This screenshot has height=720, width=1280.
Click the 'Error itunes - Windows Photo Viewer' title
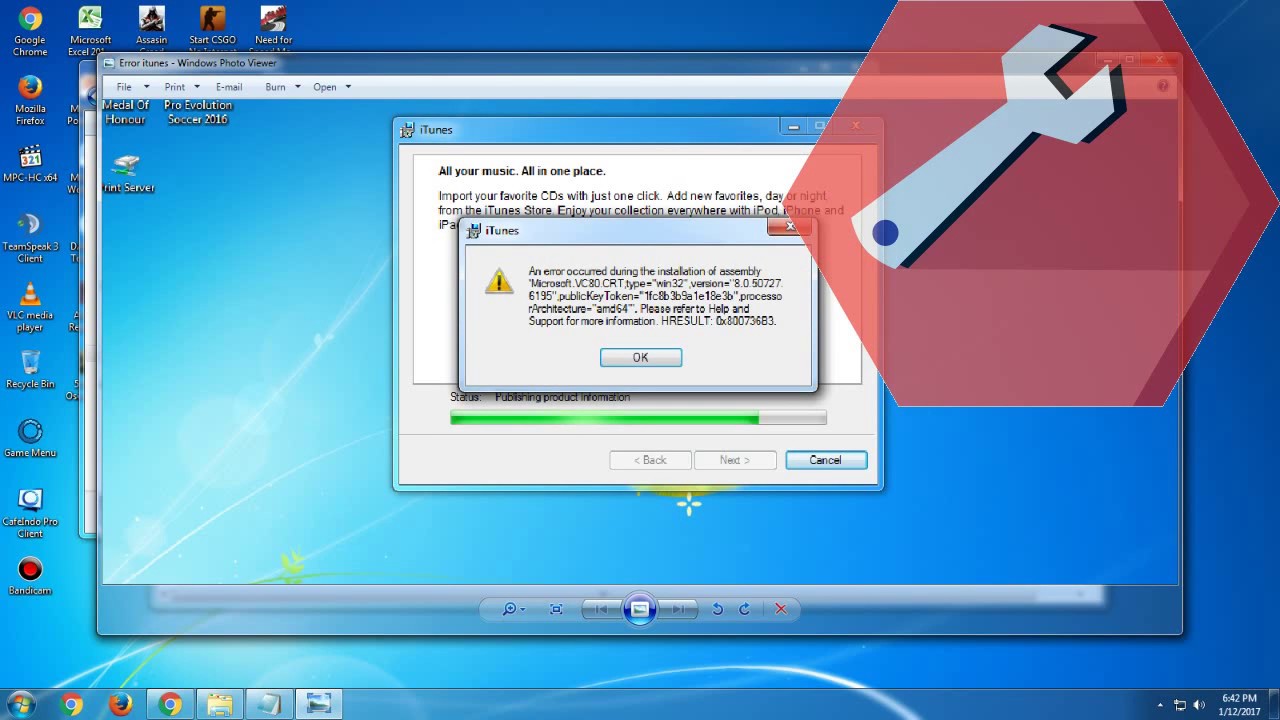pyautogui.click(x=198, y=63)
